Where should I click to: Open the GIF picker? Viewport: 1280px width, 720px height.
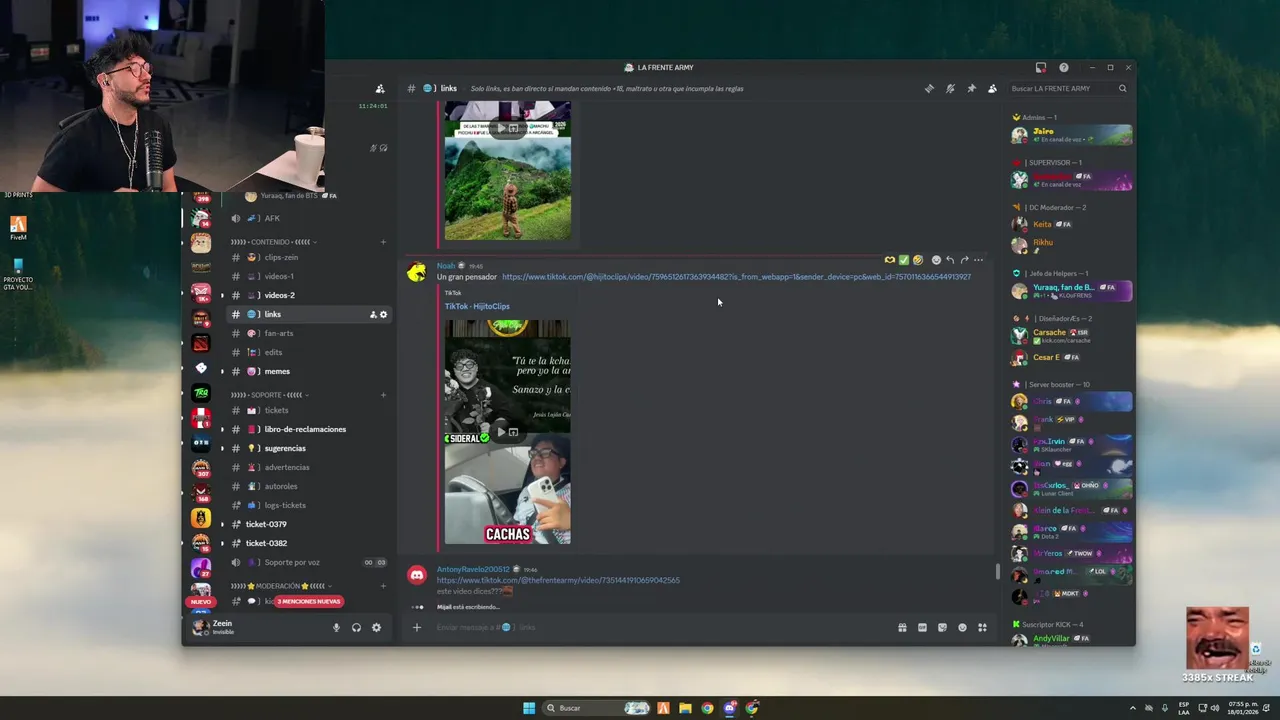coord(922,628)
